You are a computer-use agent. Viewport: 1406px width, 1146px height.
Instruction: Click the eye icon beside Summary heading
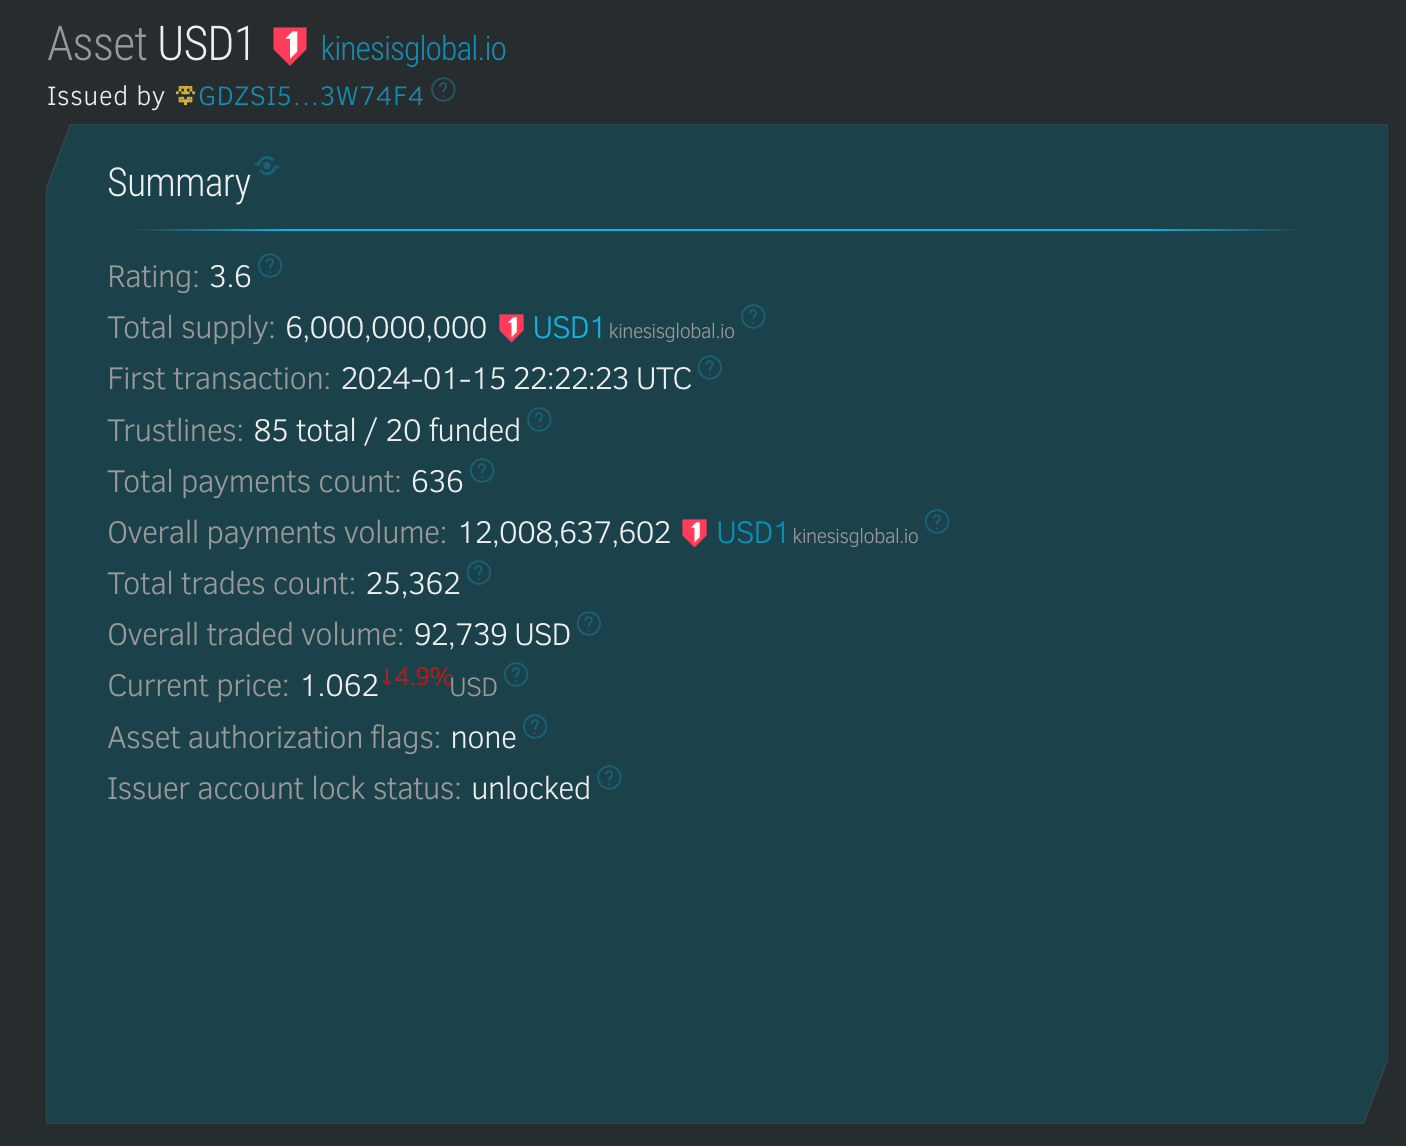click(267, 165)
